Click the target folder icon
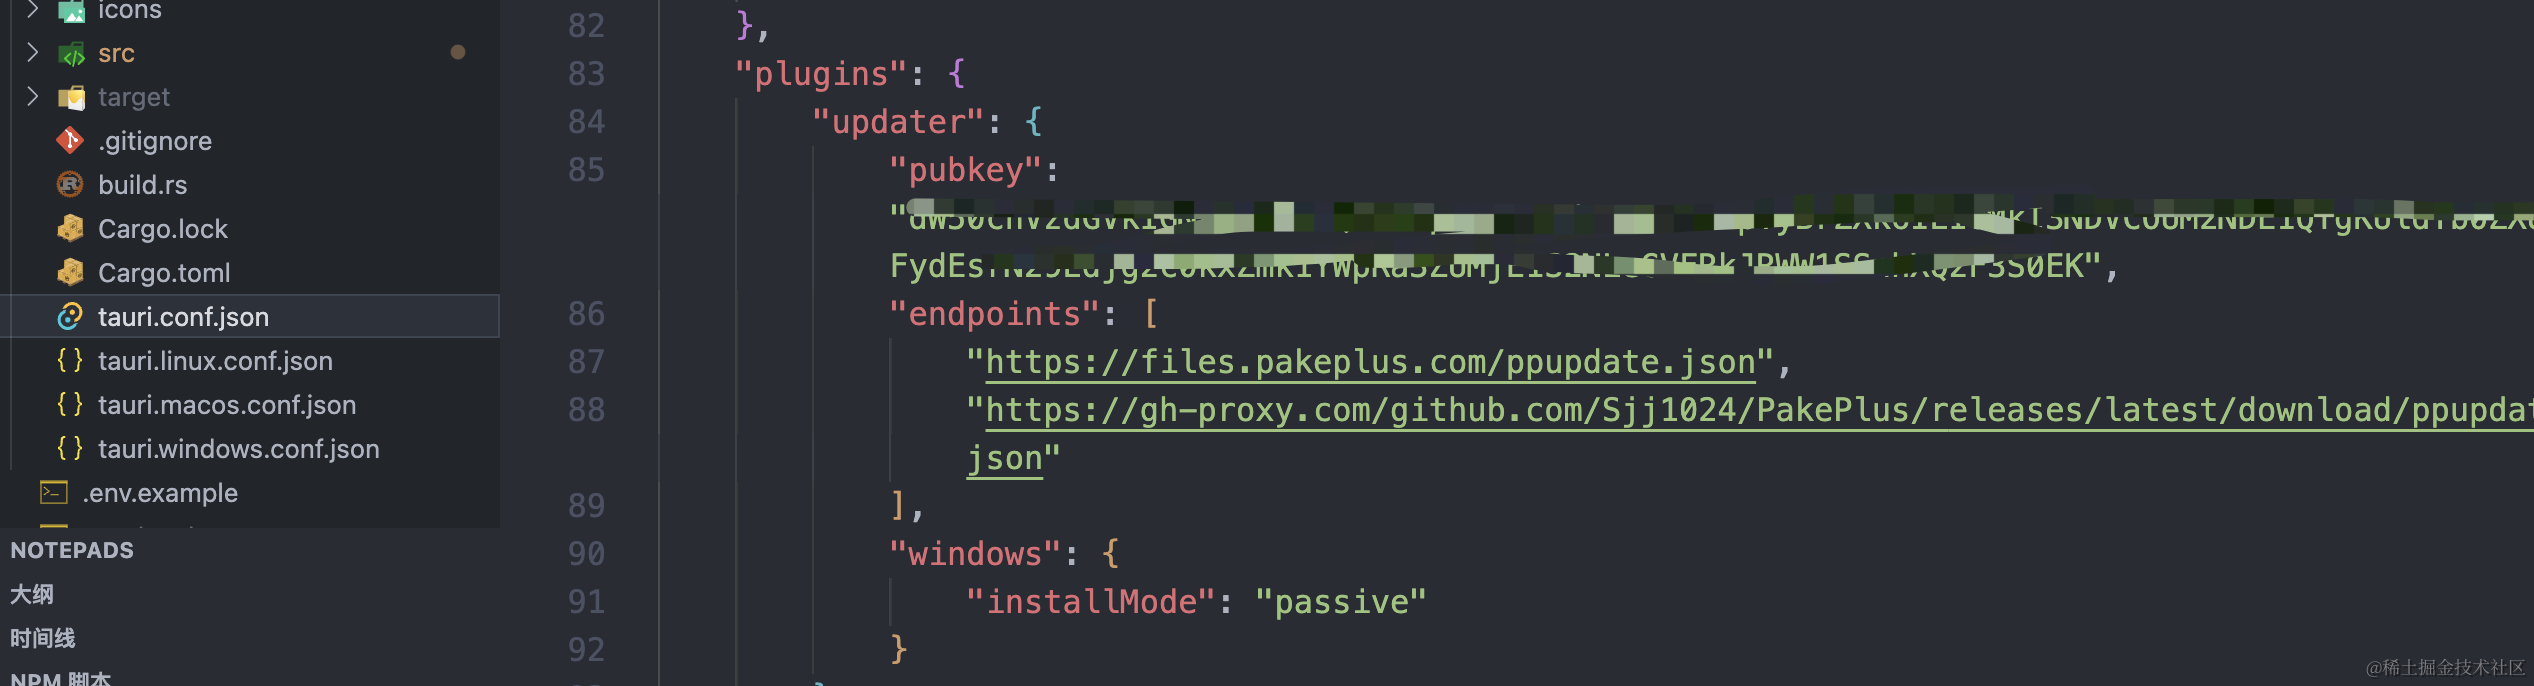 pyautogui.click(x=71, y=98)
